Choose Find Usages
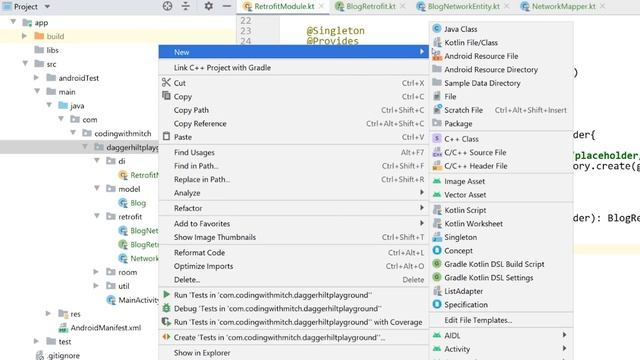This screenshot has width=640, height=360. [293, 152]
